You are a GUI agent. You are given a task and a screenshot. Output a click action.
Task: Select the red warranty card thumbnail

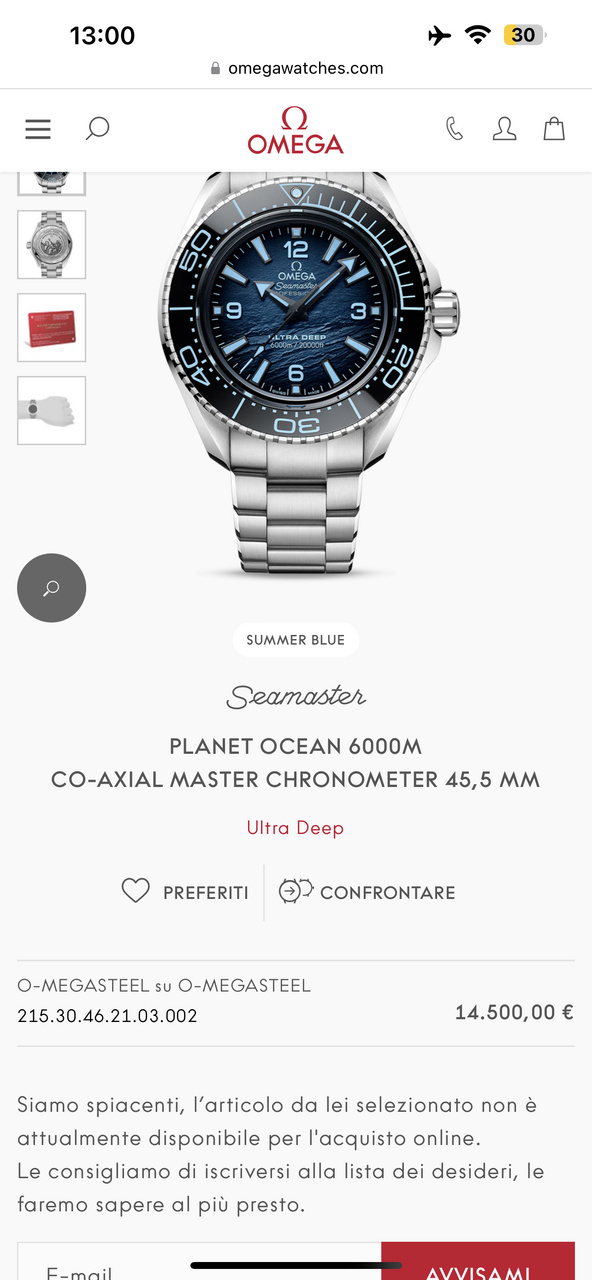pyautogui.click(x=52, y=328)
